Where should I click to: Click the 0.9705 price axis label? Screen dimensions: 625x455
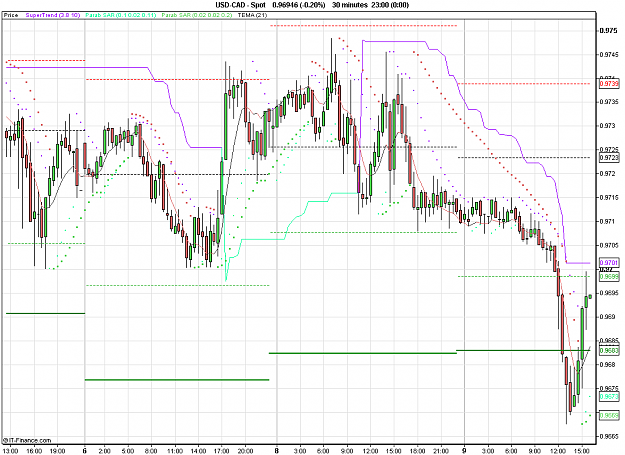tap(609, 245)
